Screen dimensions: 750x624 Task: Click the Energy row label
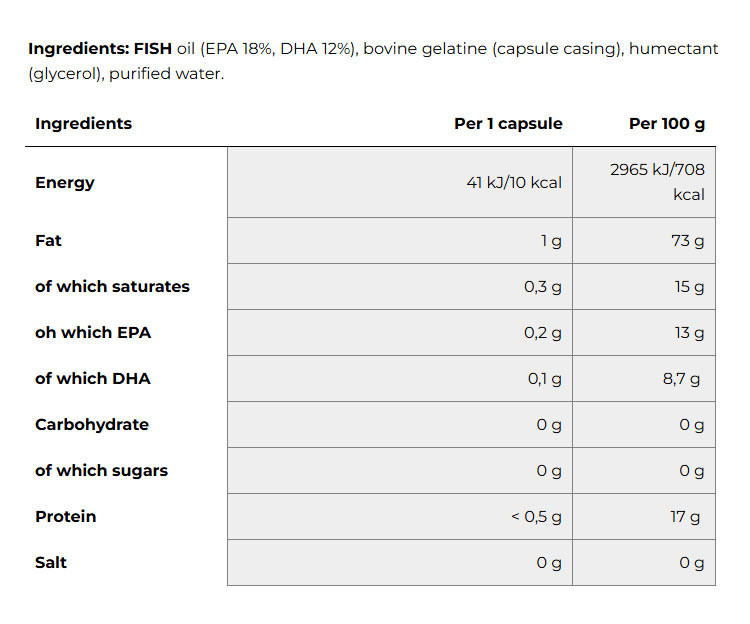click(x=65, y=182)
